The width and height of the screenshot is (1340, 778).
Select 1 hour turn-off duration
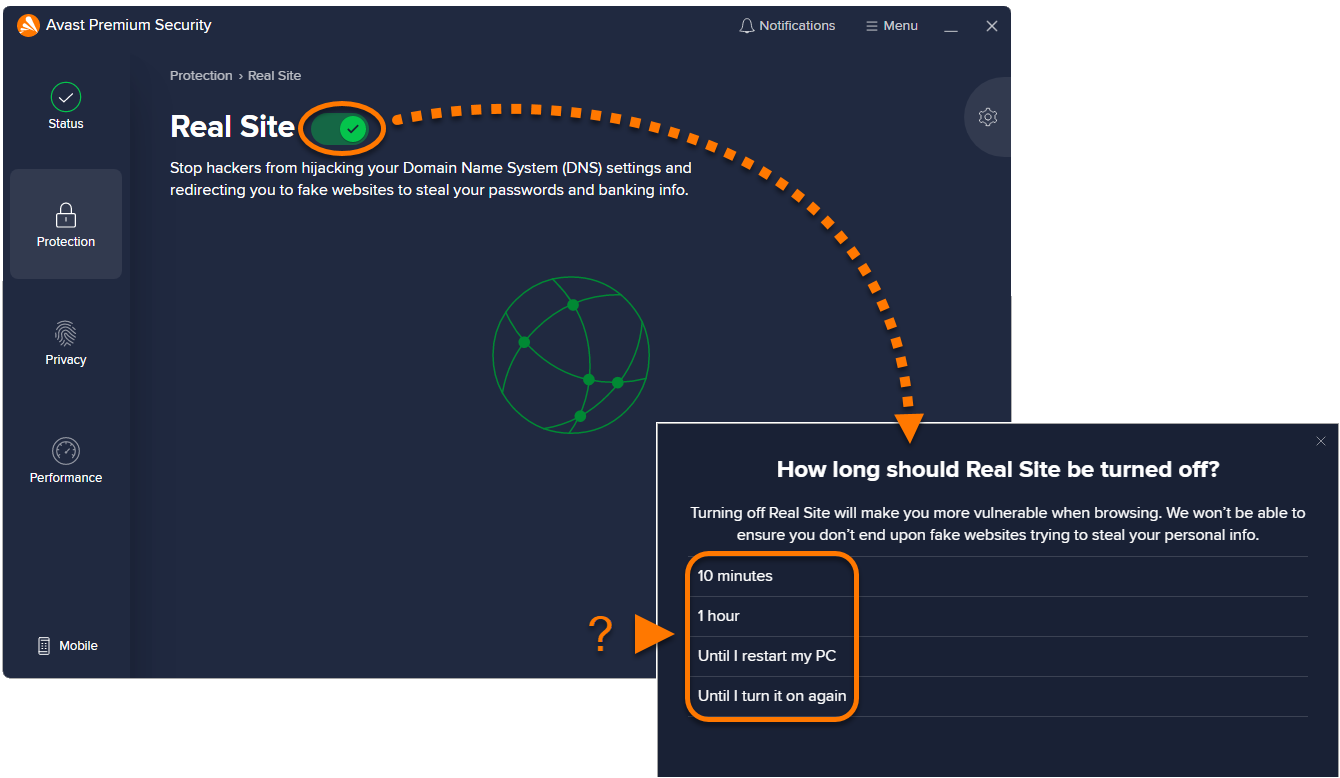tap(719, 616)
